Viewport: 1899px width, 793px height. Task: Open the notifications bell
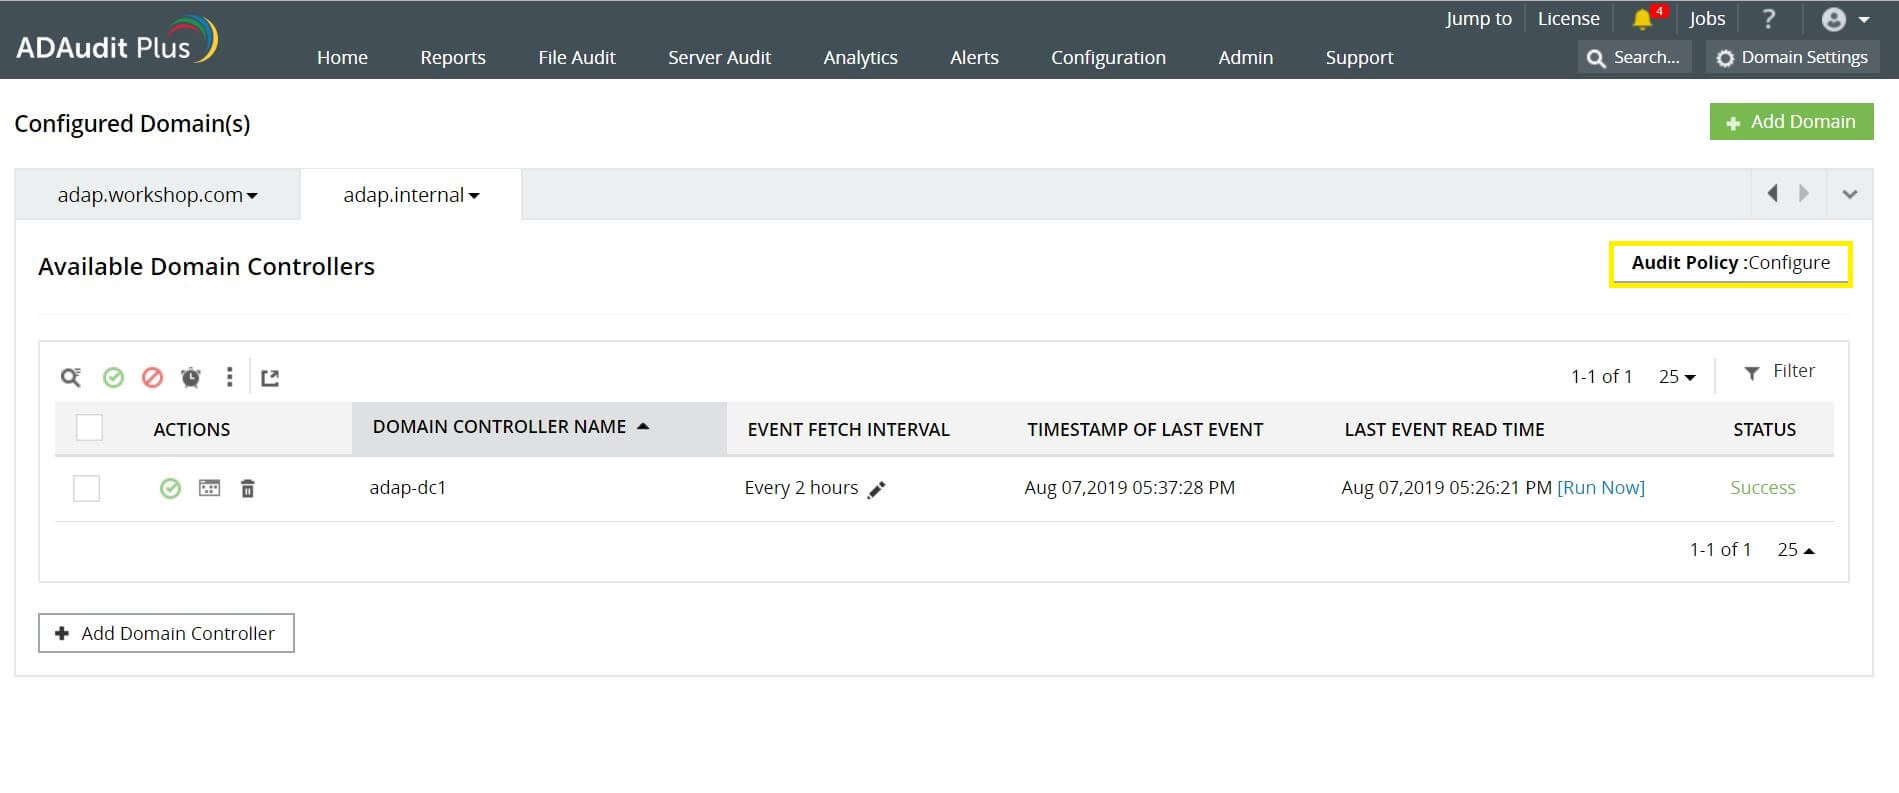1642,19
